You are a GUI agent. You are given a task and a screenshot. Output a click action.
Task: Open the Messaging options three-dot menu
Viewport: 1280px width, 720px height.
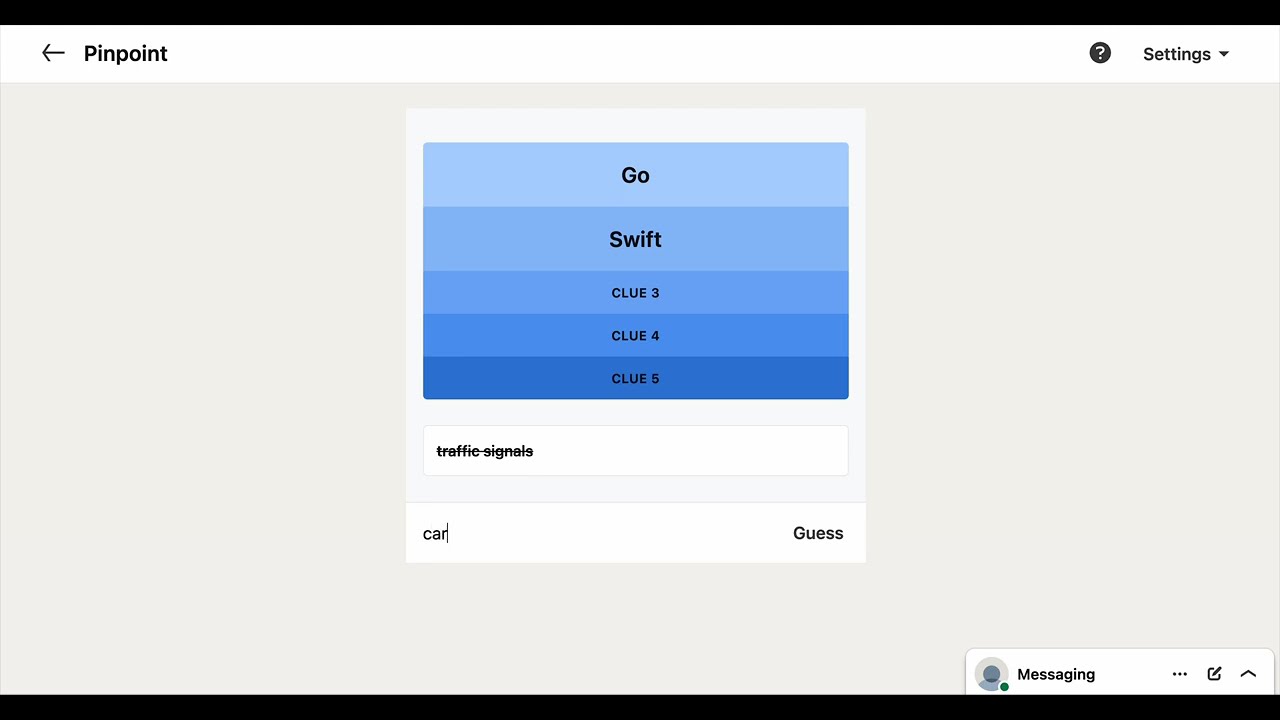(x=1180, y=674)
